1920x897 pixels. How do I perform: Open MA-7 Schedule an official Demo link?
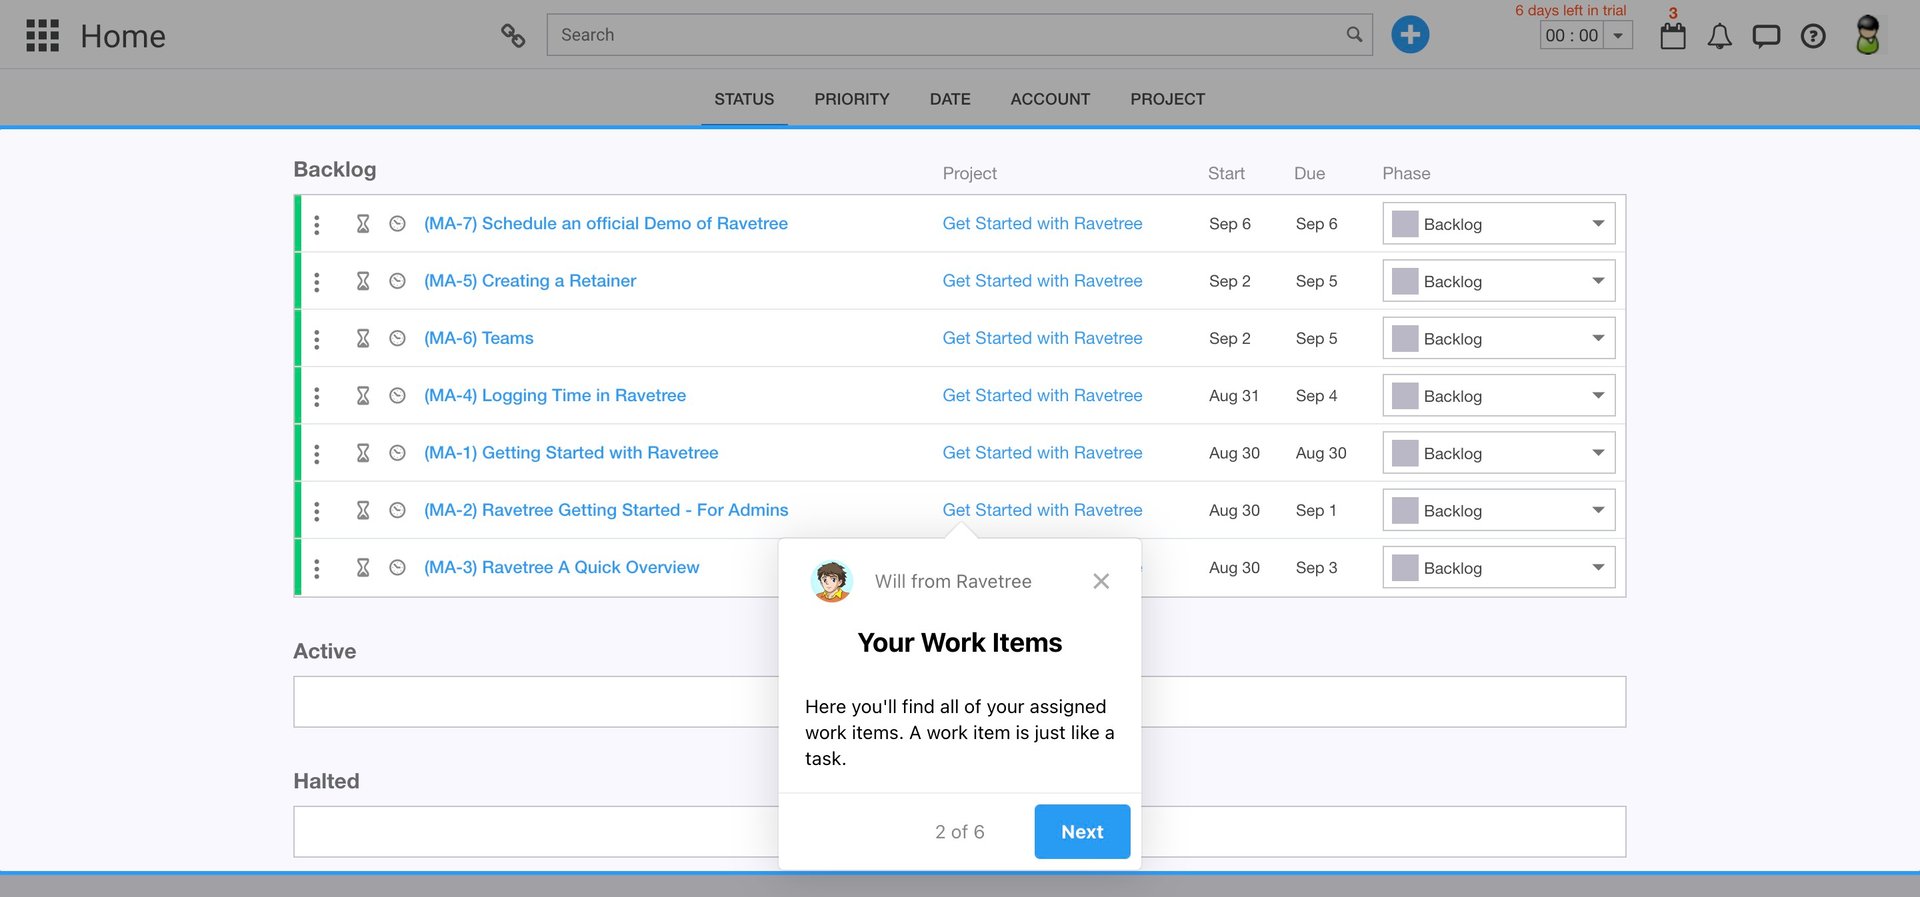point(606,224)
